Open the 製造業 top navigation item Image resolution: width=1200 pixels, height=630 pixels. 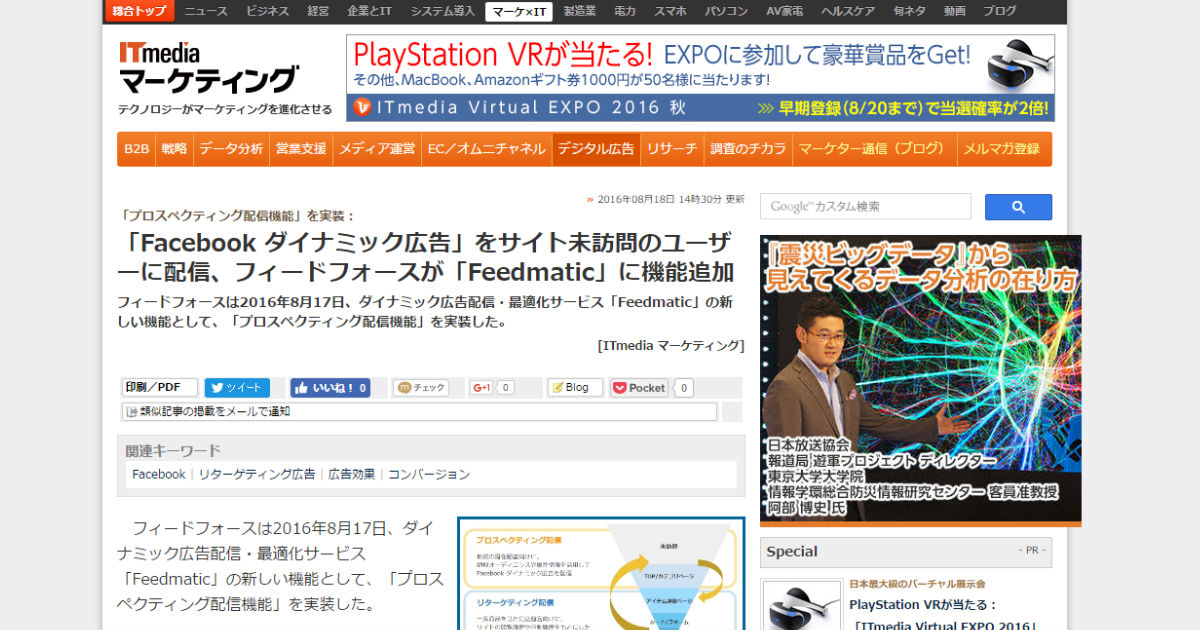579,11
